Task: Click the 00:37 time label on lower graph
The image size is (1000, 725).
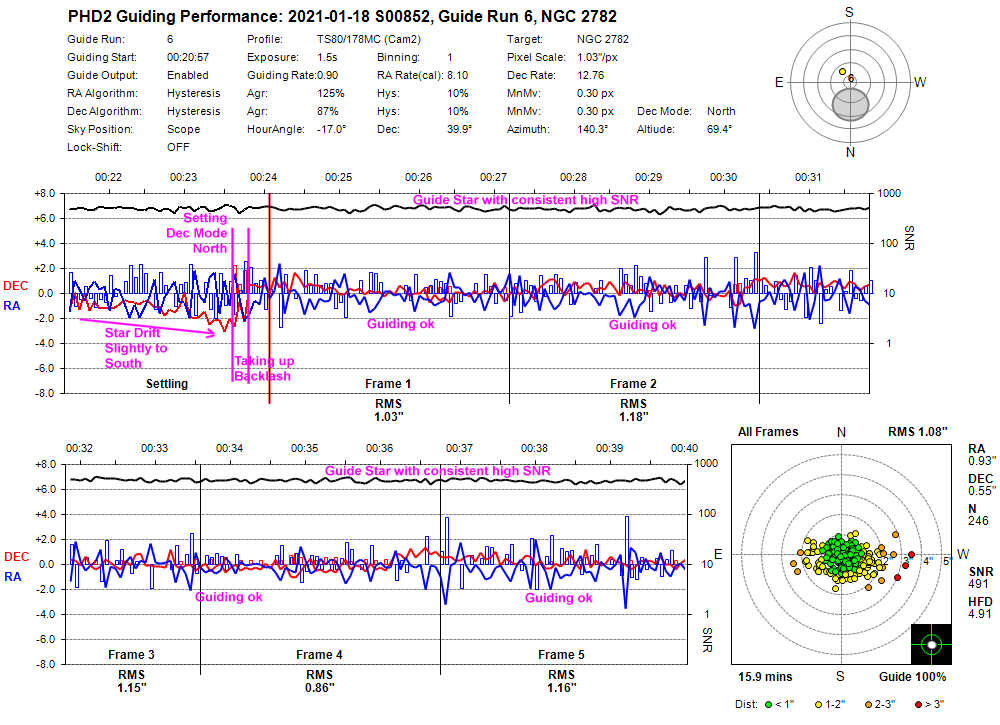Action: [x=459, y=448]
